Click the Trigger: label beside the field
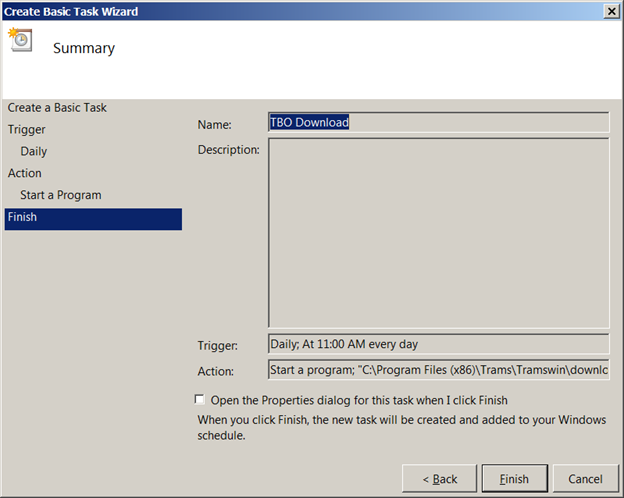This screenshot has height=498, width=624. click(217, 346)
